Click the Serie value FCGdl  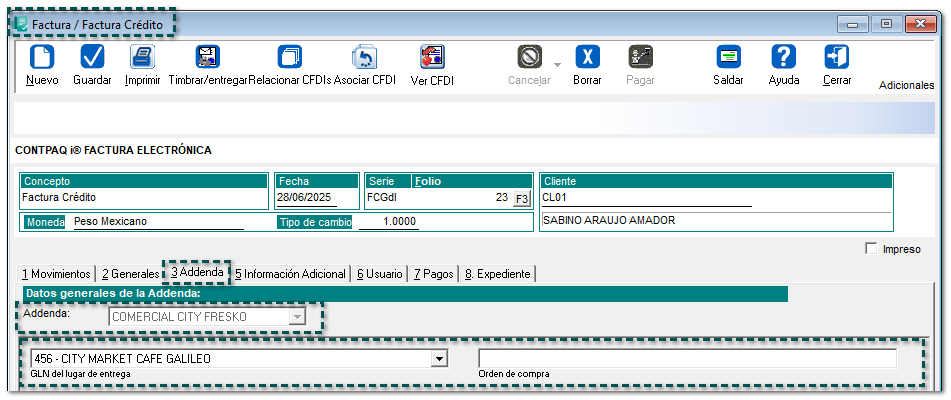[x=382, y=198]
